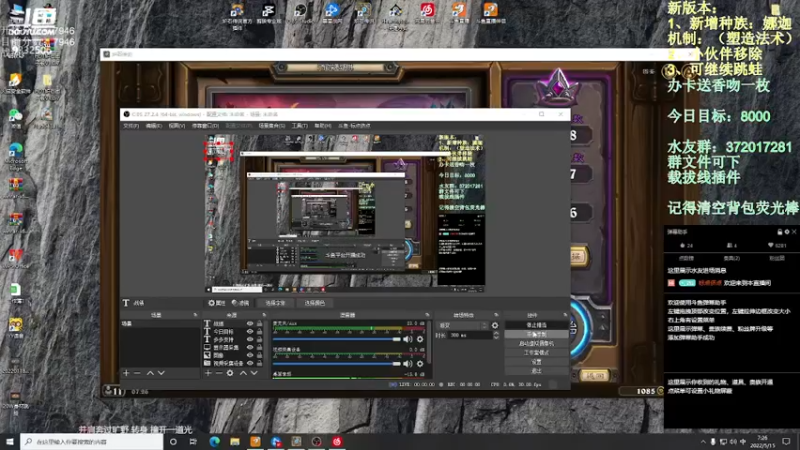Screen dimensions: 800x450
Task: Open 麦克风/Aux audio settings gear
Action: [x=420, y=339]
